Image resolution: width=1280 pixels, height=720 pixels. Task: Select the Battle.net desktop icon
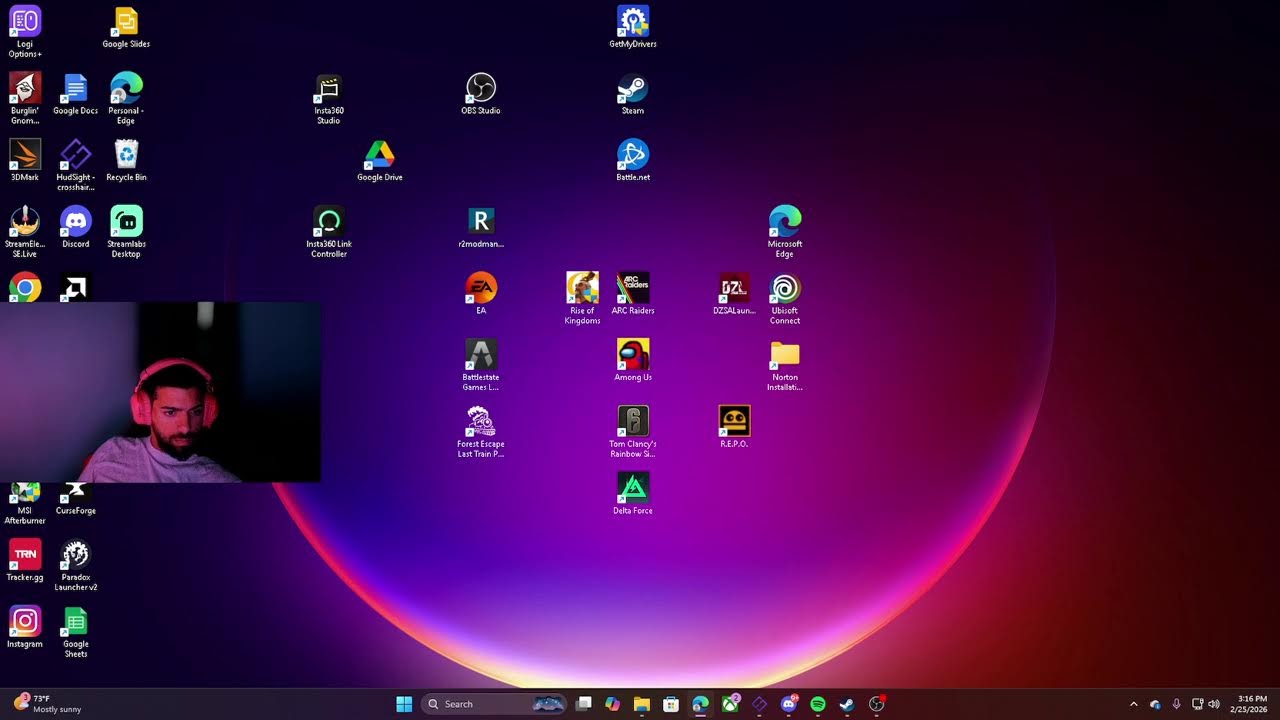(633, 160)
